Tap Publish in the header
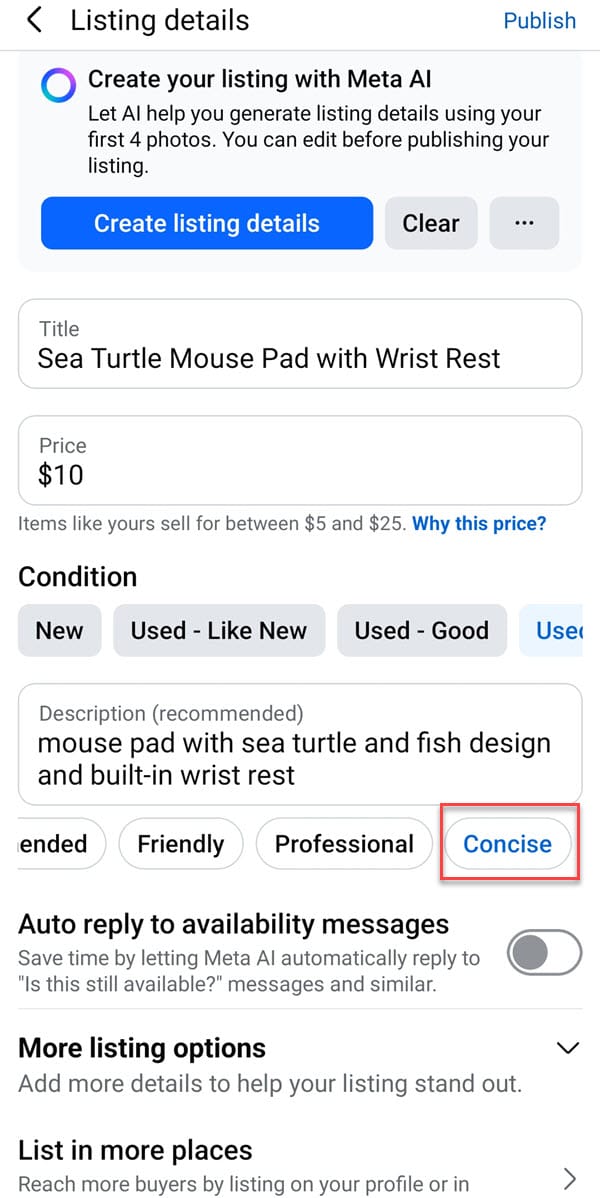Viewport: 600px width, 1198px height. pyautogui.click(x=539, y=20)
